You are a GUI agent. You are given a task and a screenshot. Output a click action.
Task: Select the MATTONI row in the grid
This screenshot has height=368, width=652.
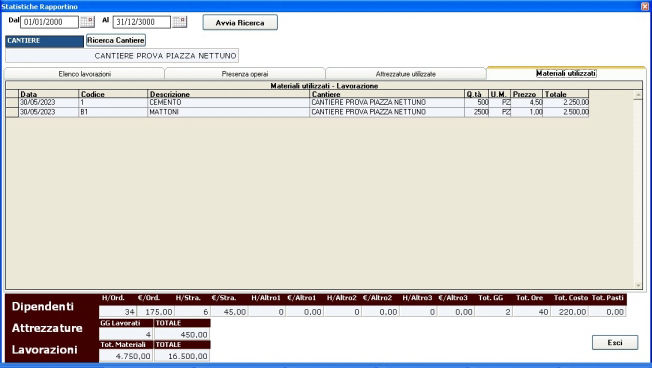tap(304, 112)
